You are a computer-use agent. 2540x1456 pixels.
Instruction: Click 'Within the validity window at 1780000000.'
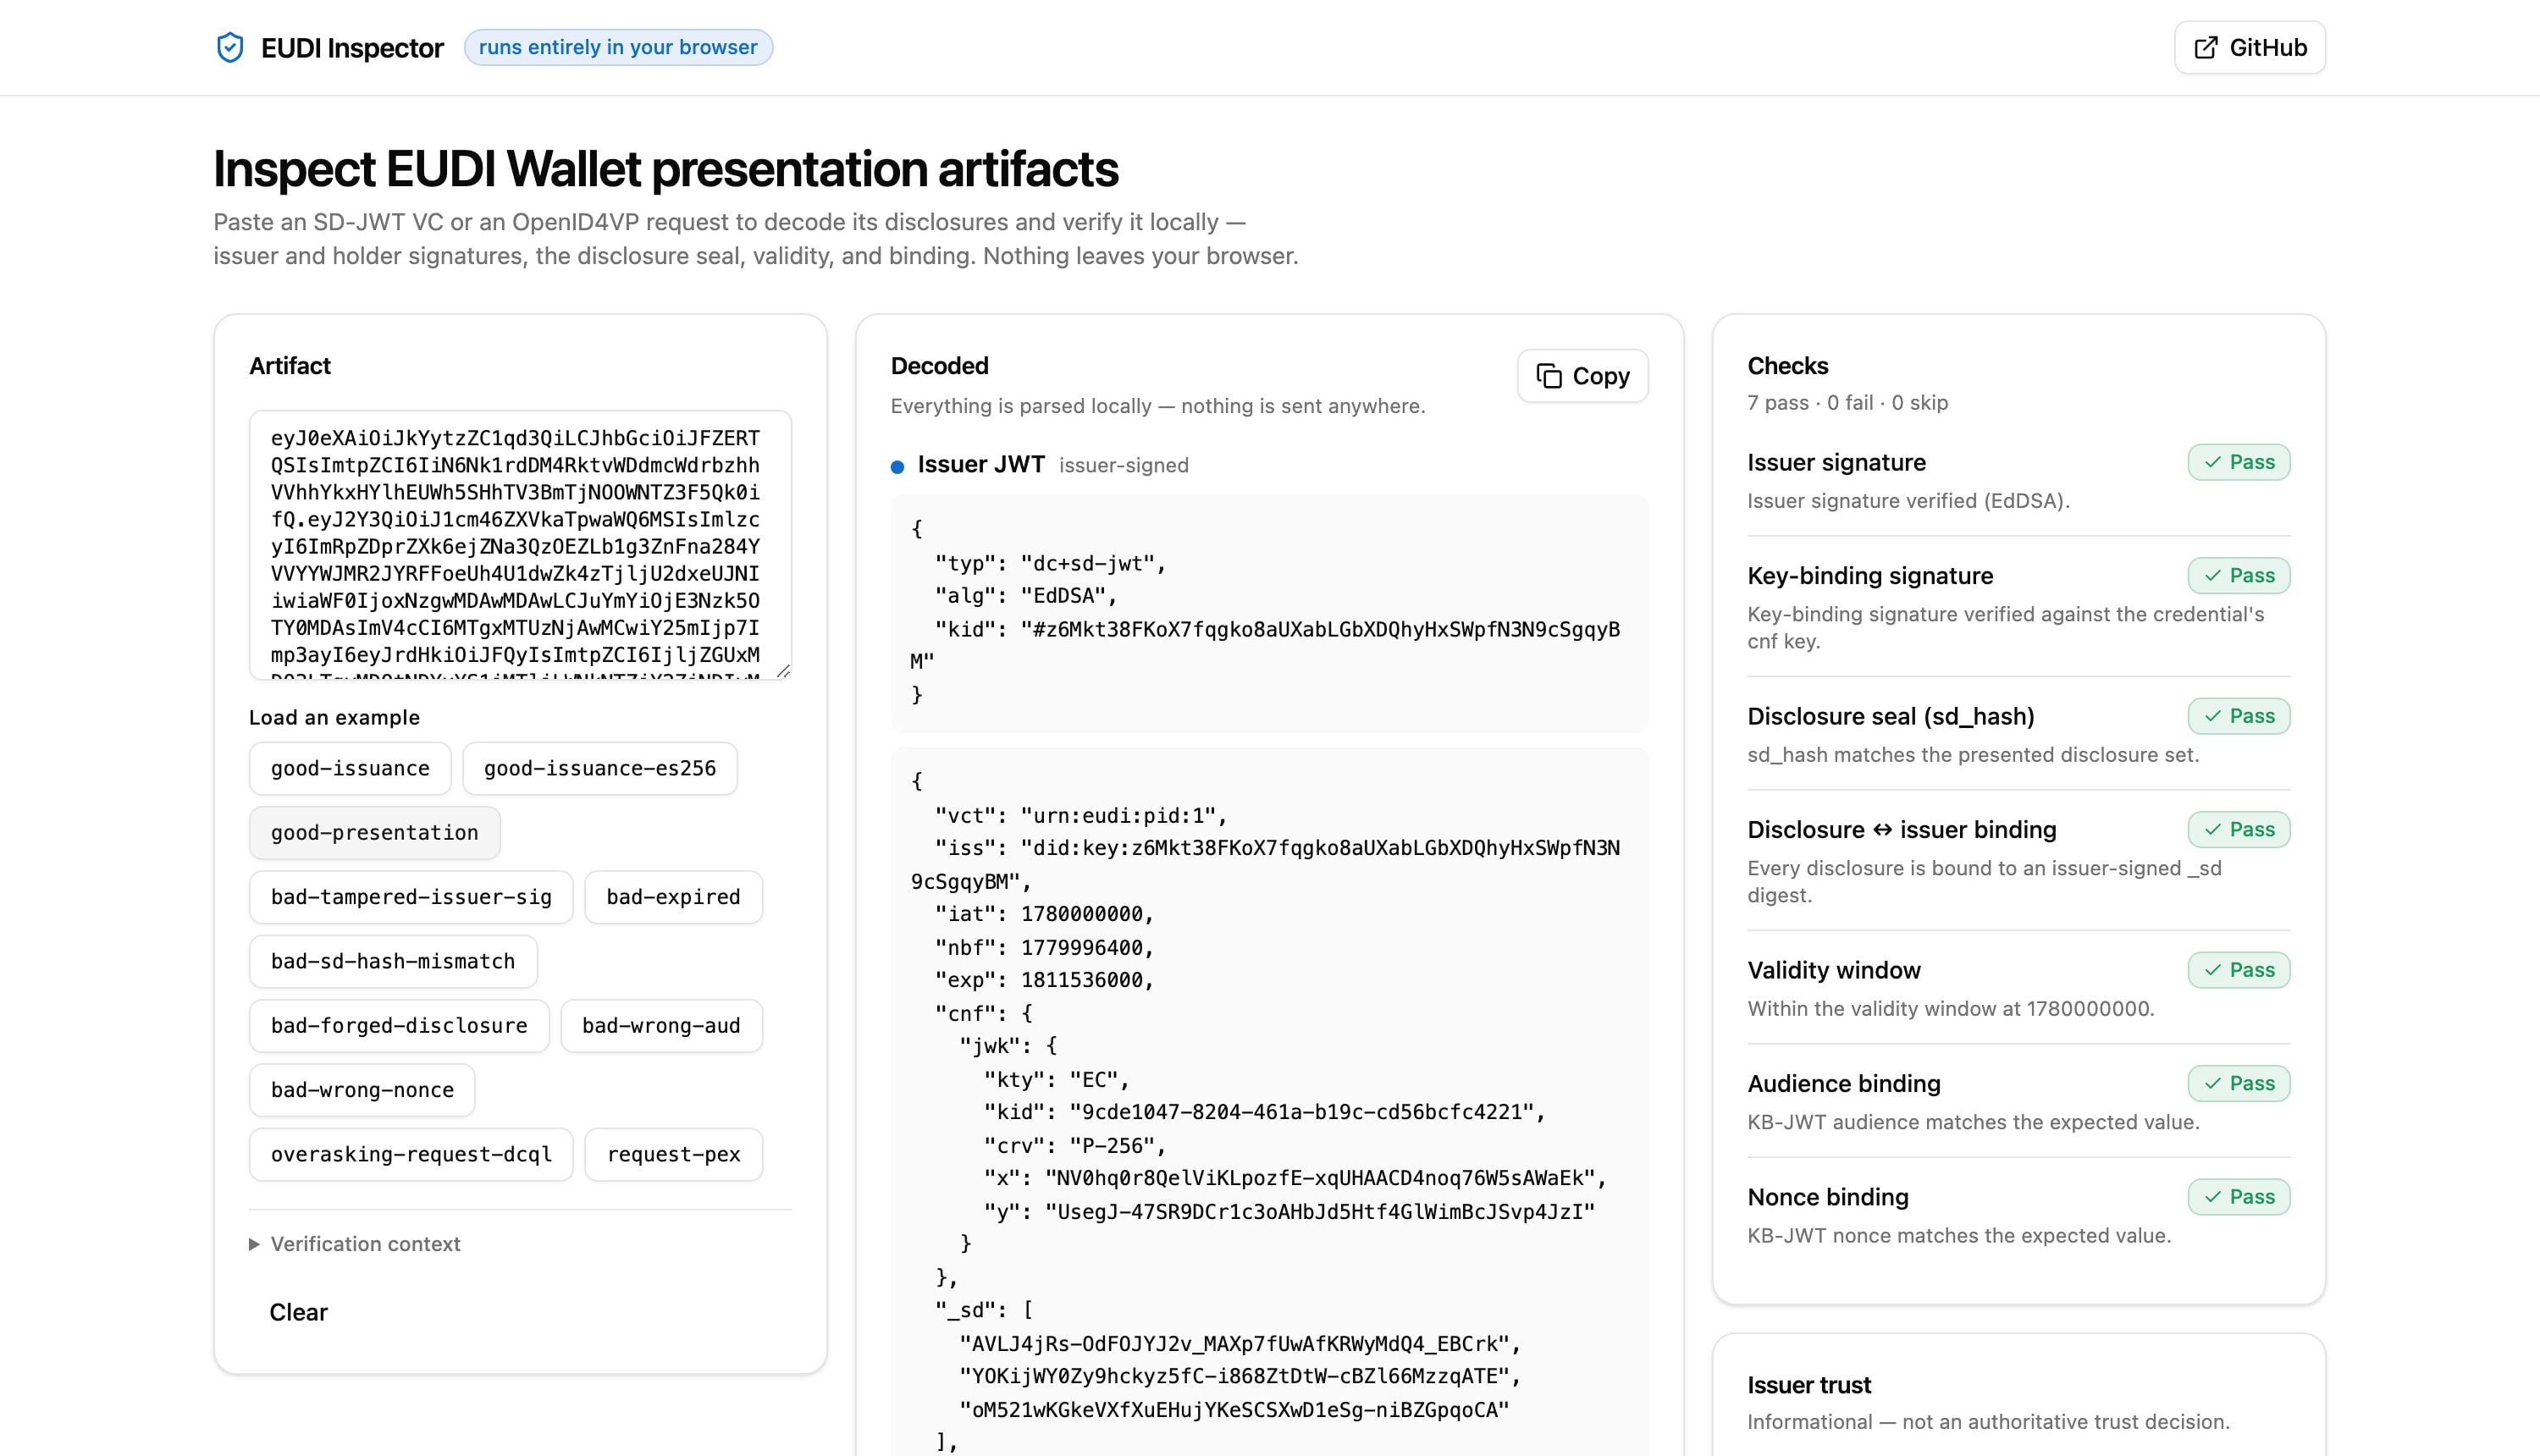(1950, 1008)
